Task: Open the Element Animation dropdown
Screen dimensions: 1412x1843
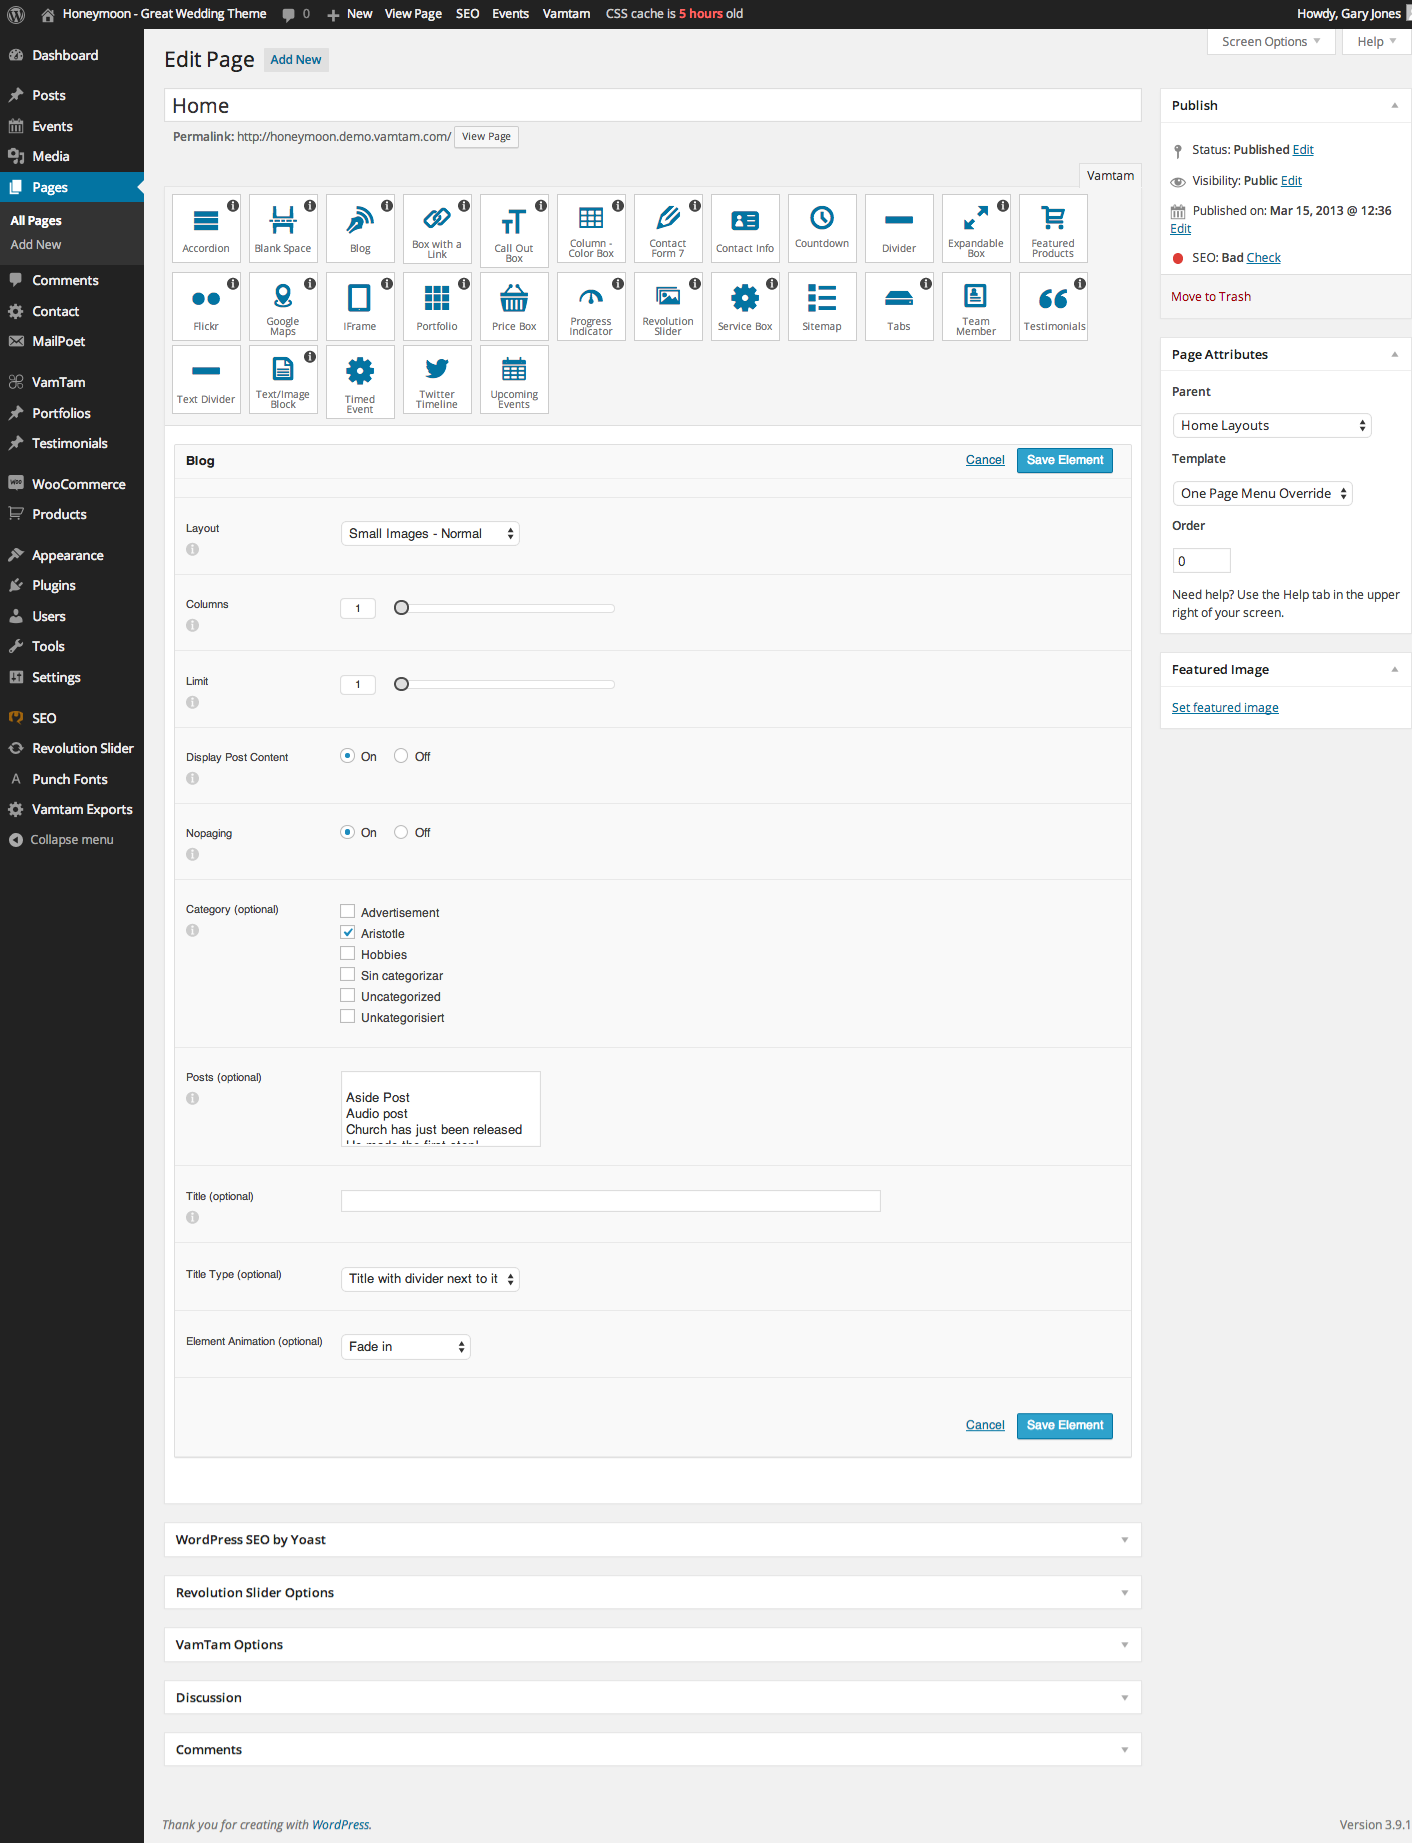Action: tap(405, 1347)
